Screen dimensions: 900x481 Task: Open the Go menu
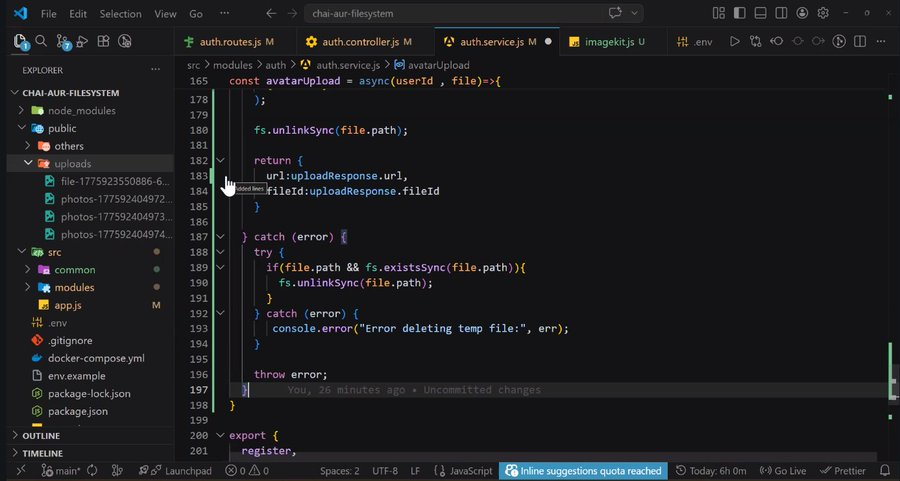click(x=196, y=14)
